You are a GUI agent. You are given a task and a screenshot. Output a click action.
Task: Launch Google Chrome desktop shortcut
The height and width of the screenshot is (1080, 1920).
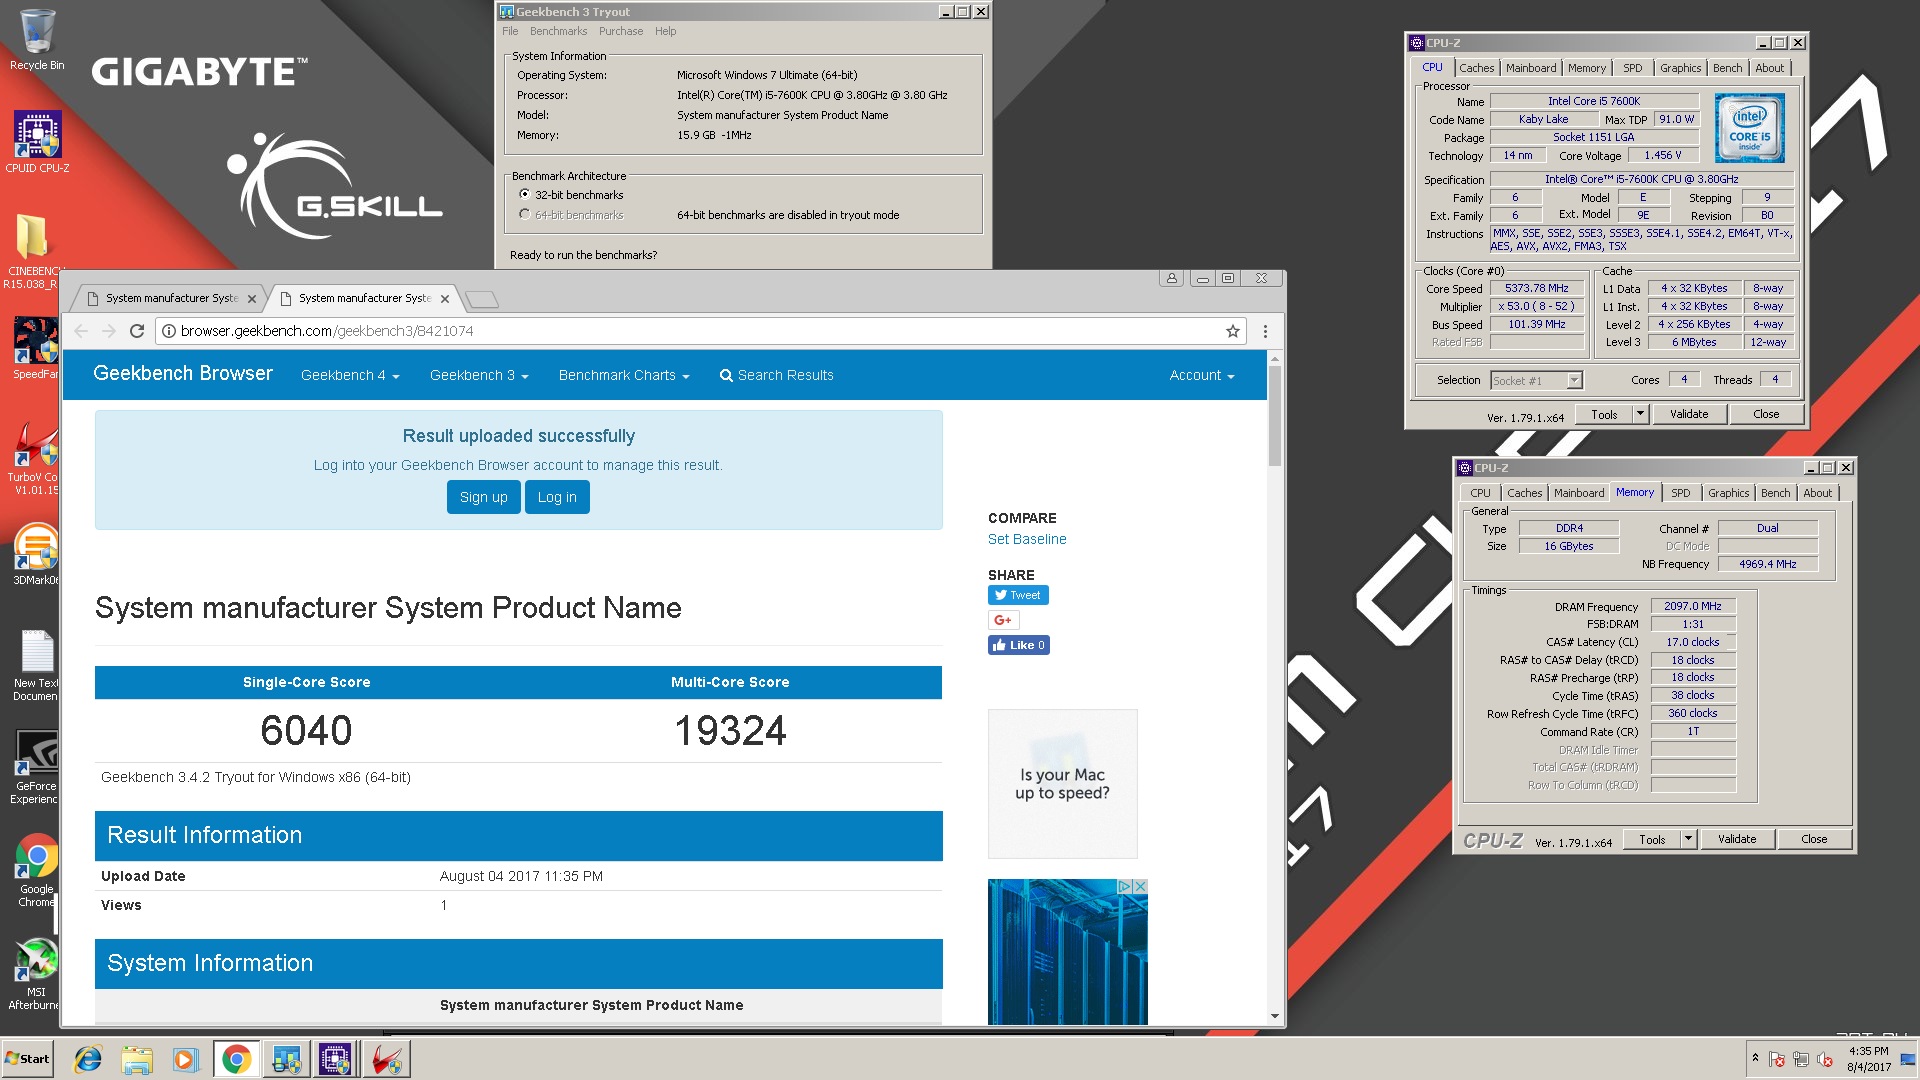click(37, 870)
